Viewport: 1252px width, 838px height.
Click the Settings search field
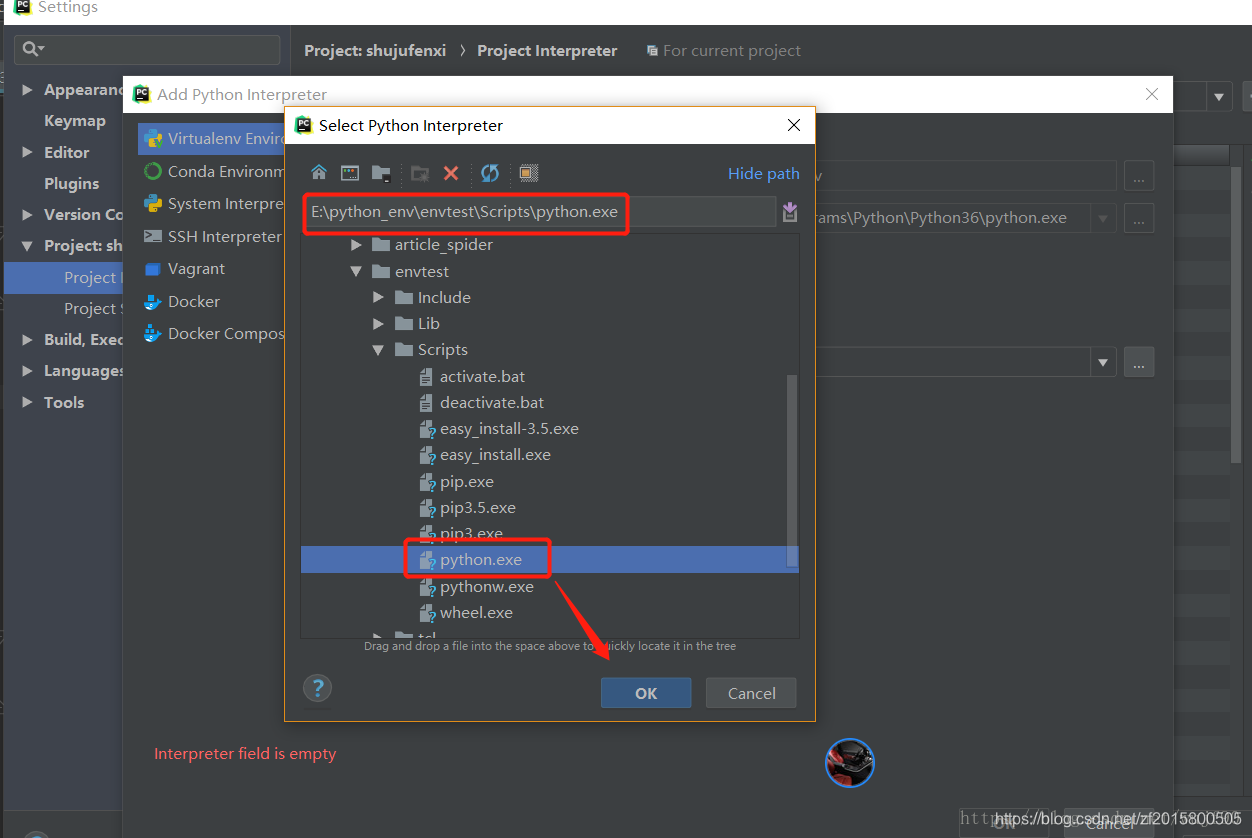pyautogui.click(x=148, y=49)
